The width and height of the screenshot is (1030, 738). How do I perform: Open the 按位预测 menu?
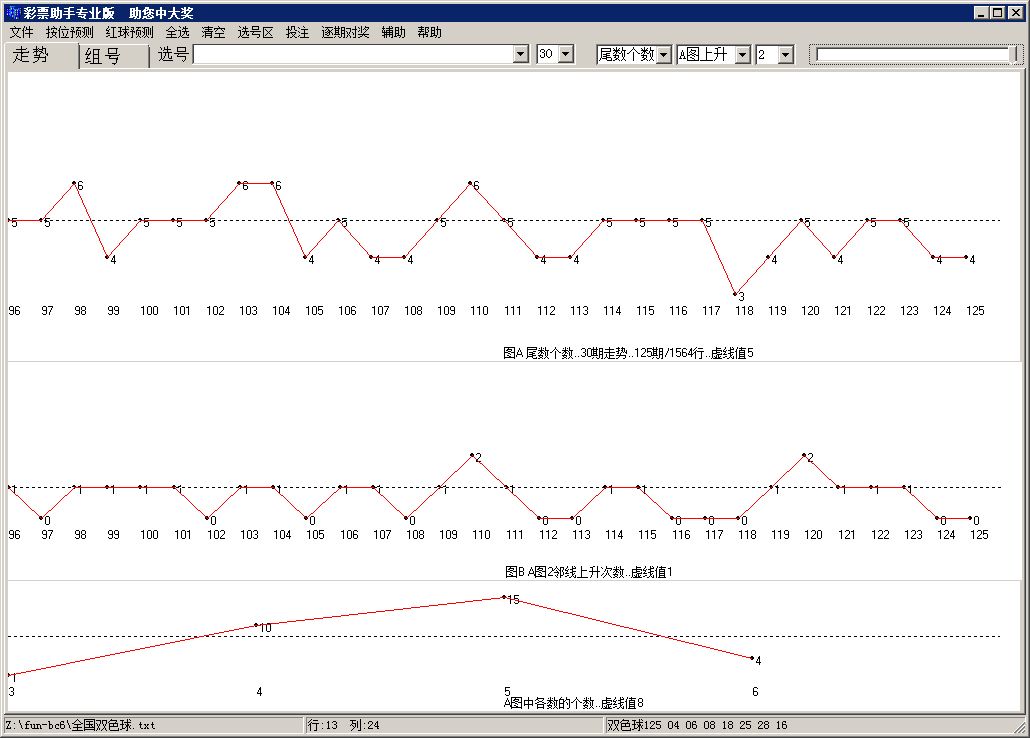[x=70, y=32]
